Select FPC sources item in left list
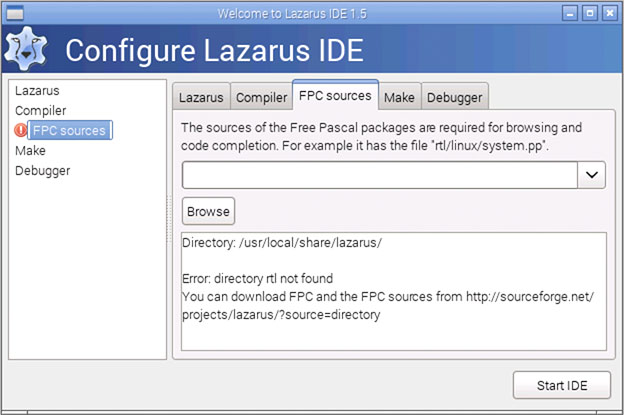Viewport: 624px width, 415px height. click(x=70, y=130)
